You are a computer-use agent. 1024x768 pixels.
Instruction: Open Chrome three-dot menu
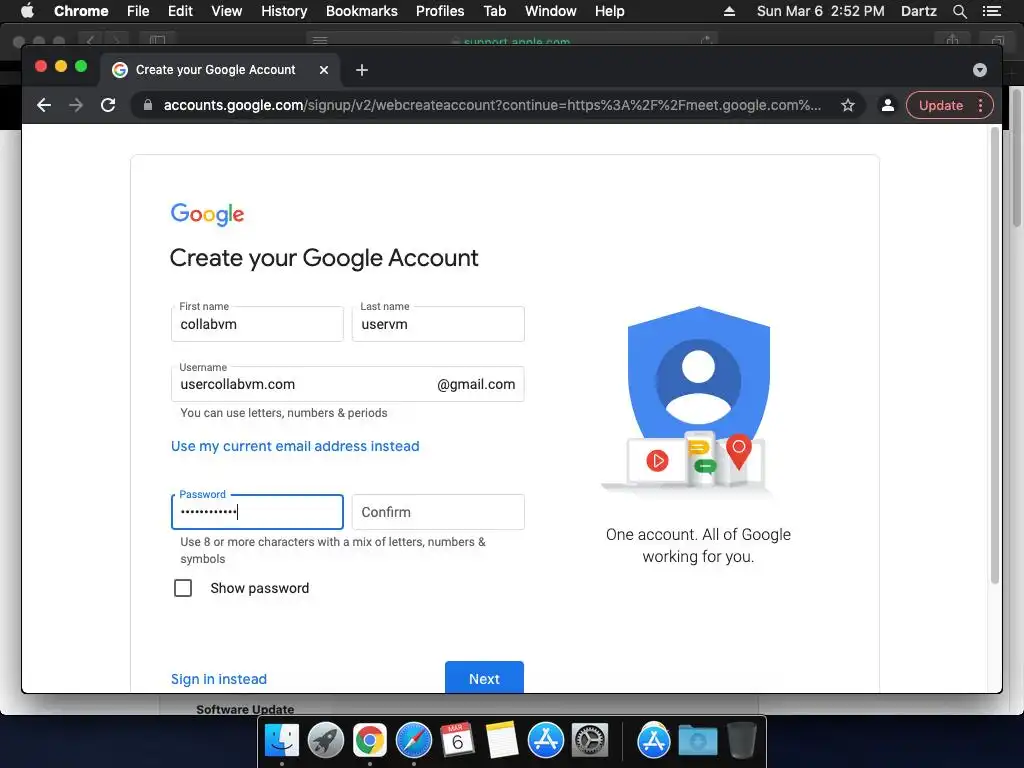click(980, 105)
